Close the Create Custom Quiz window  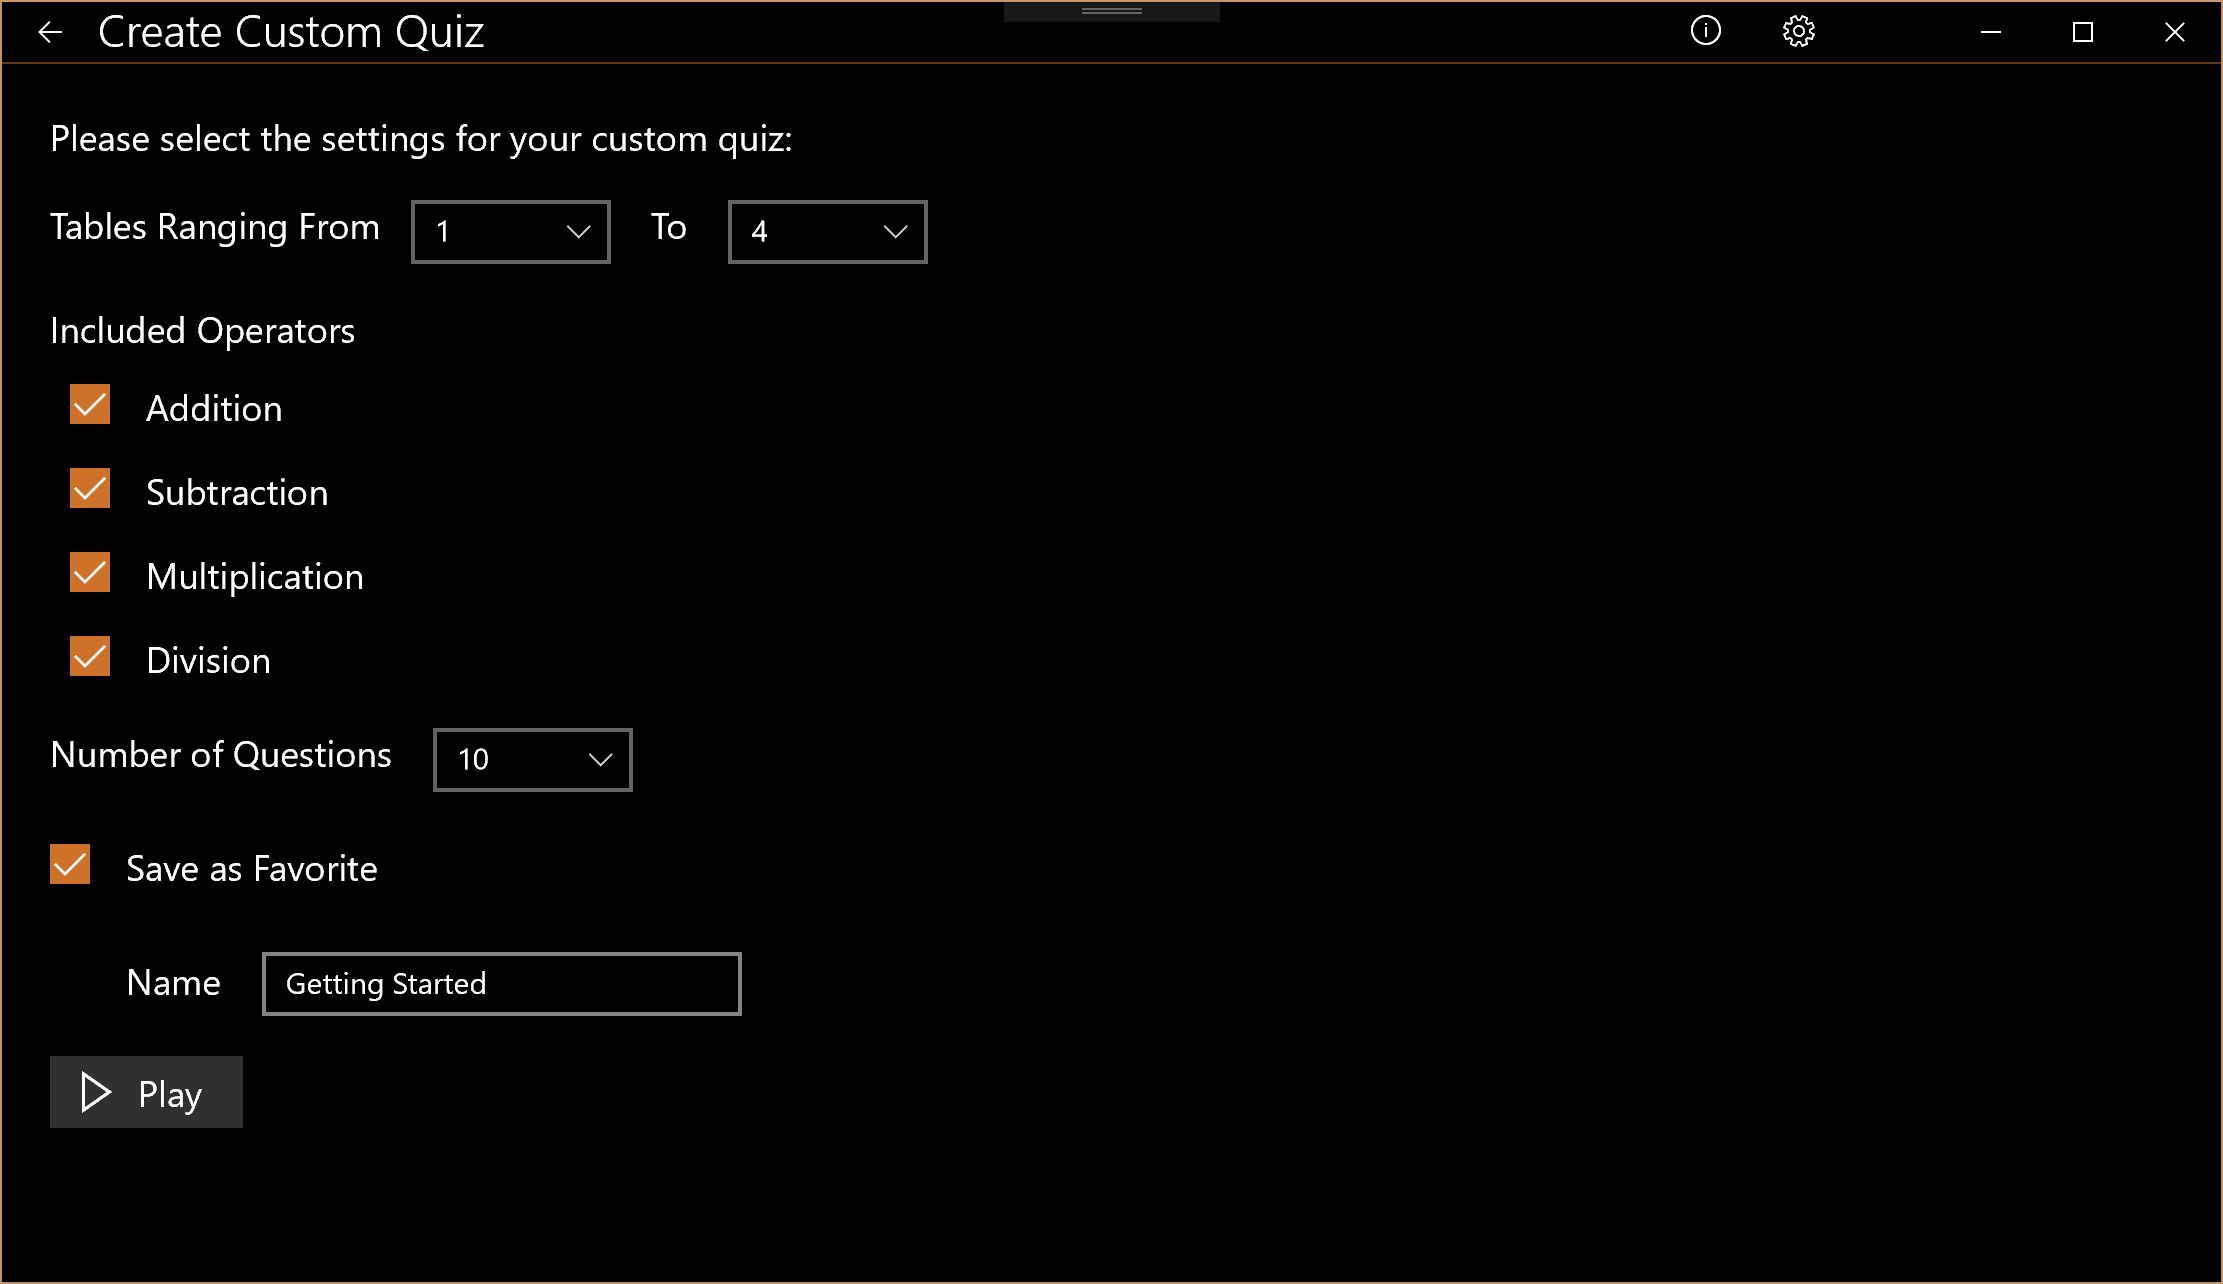point(2174,32)
